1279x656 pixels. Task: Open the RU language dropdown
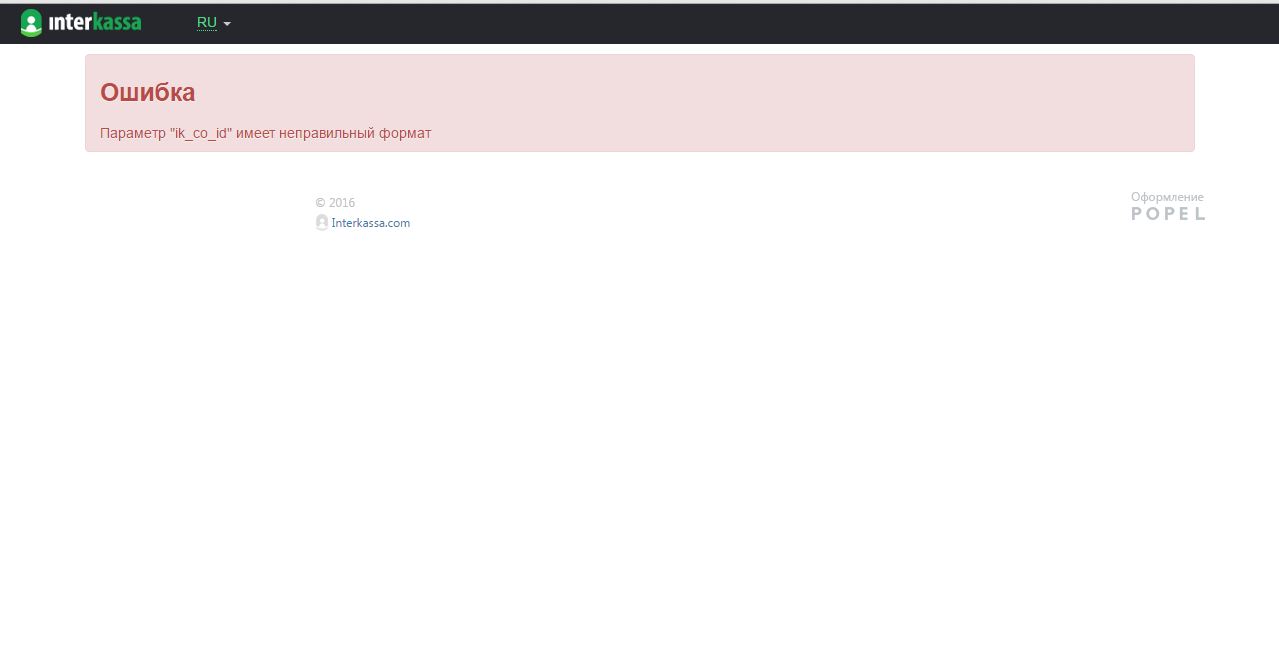coord(207,23)
